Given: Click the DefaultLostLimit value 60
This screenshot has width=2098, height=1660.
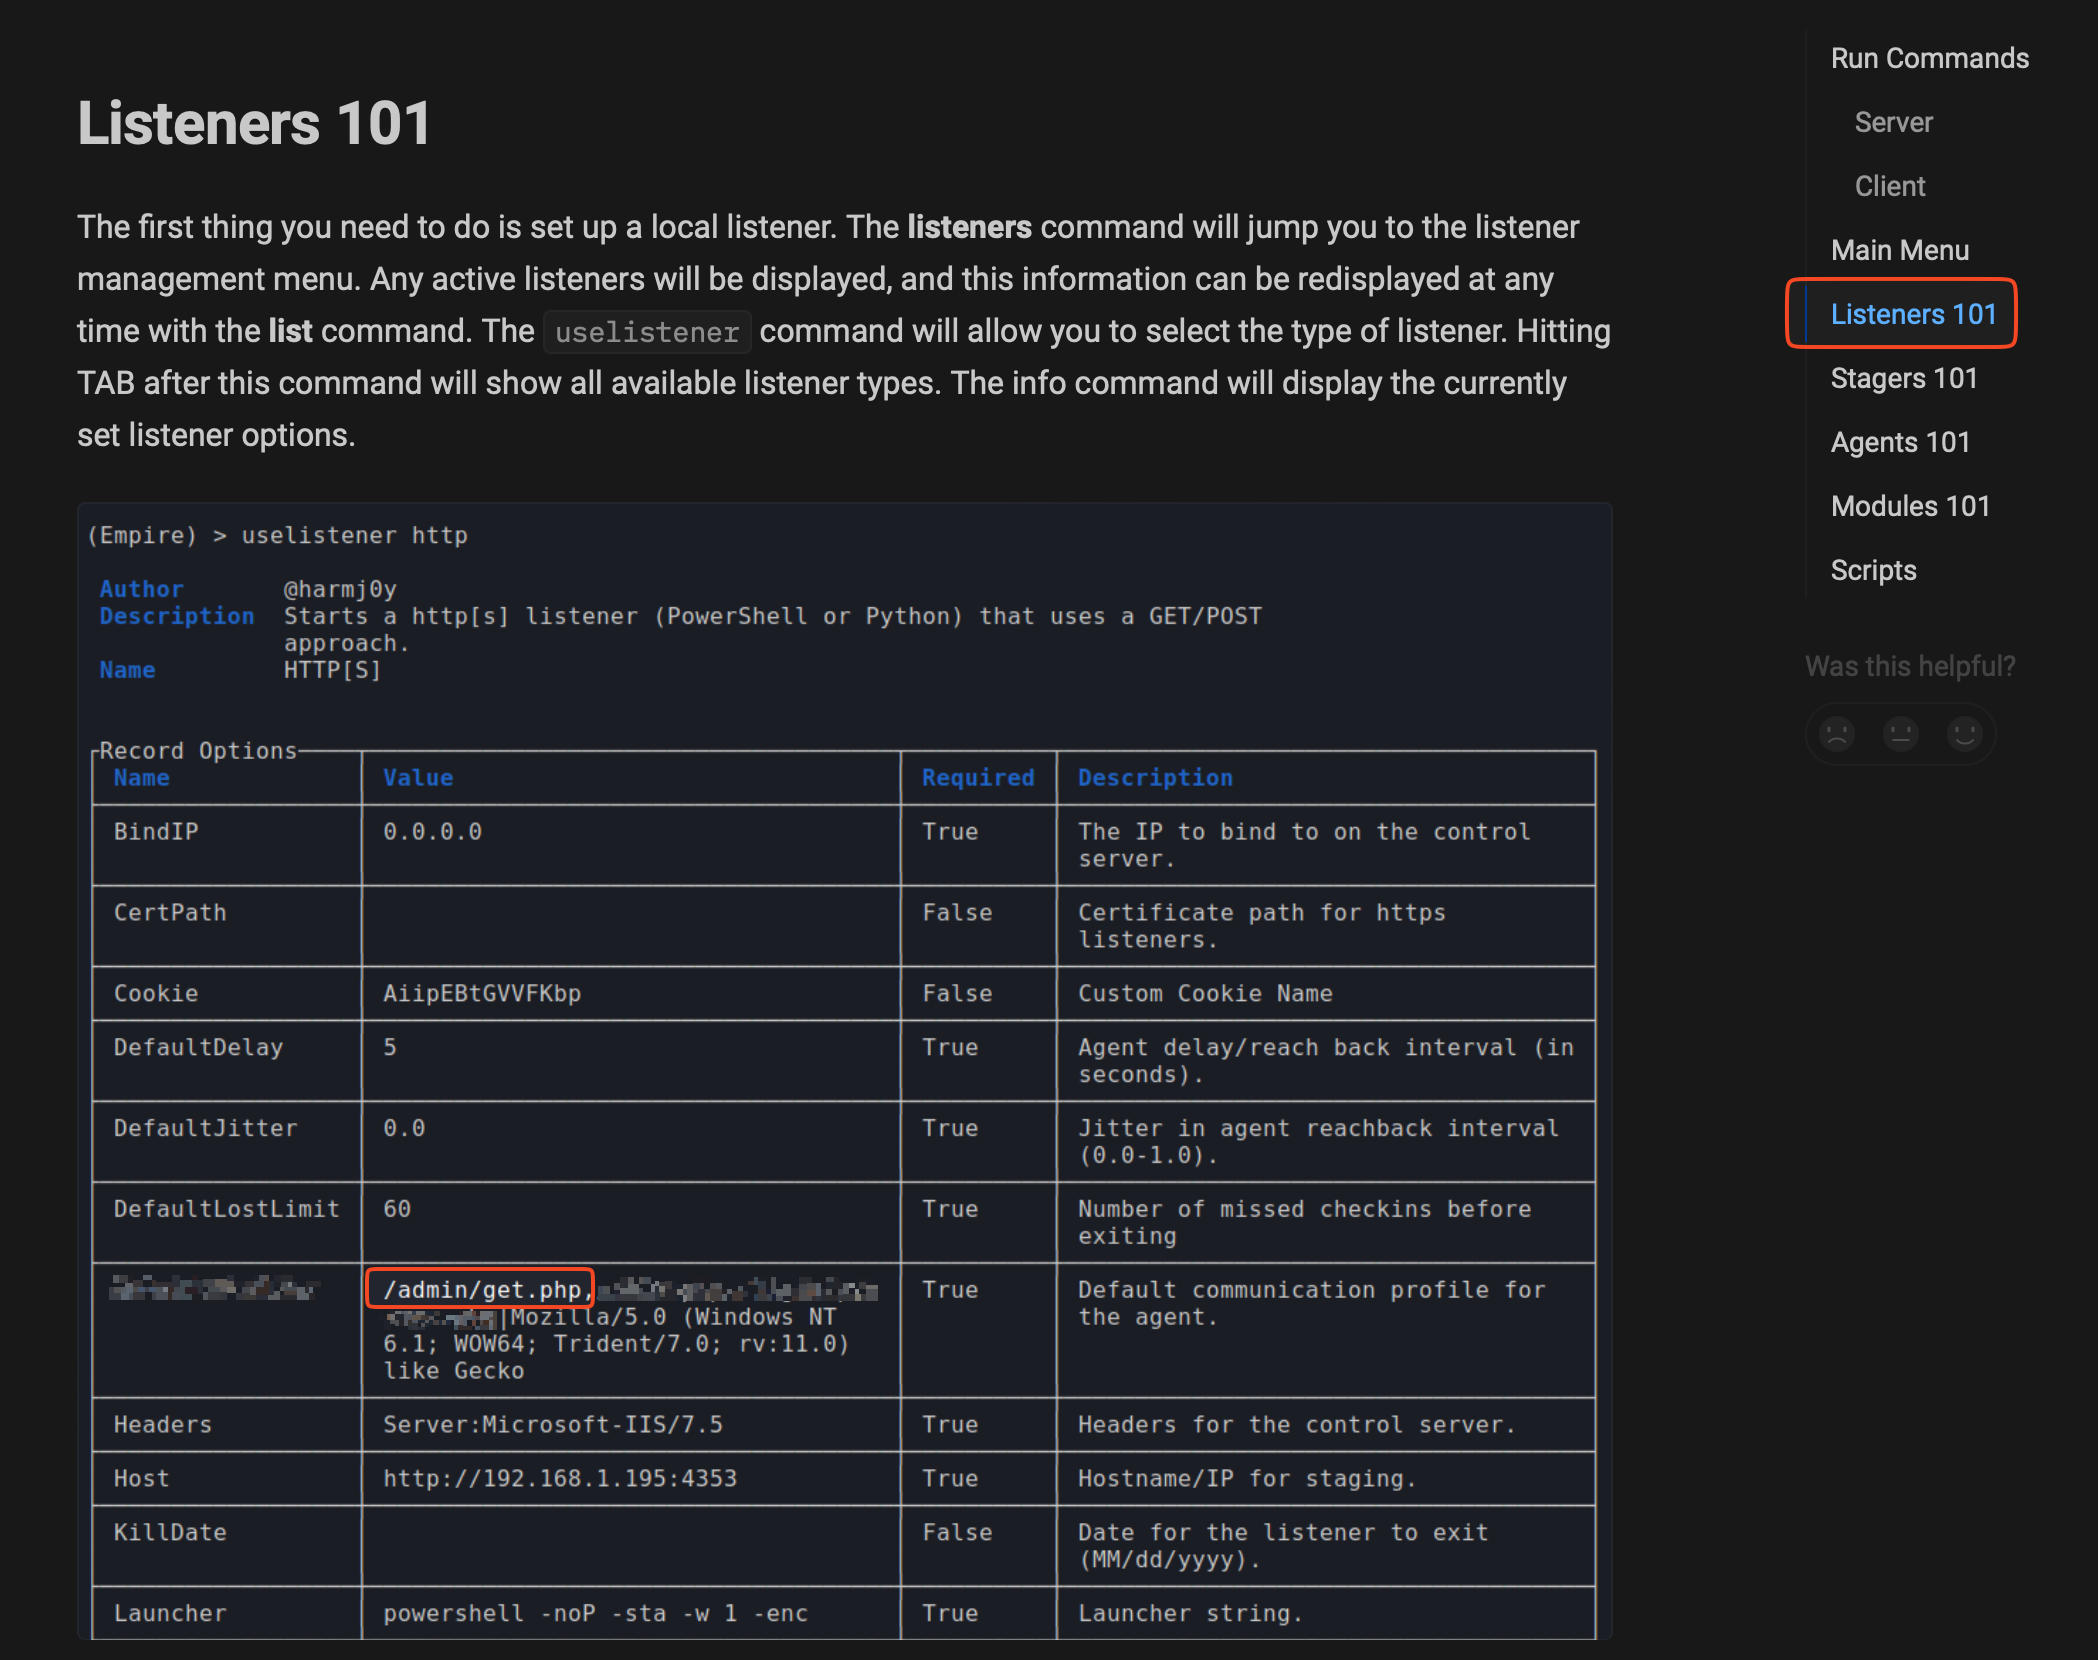Looking at the screenshot, I should click(x=397, y=1210).
